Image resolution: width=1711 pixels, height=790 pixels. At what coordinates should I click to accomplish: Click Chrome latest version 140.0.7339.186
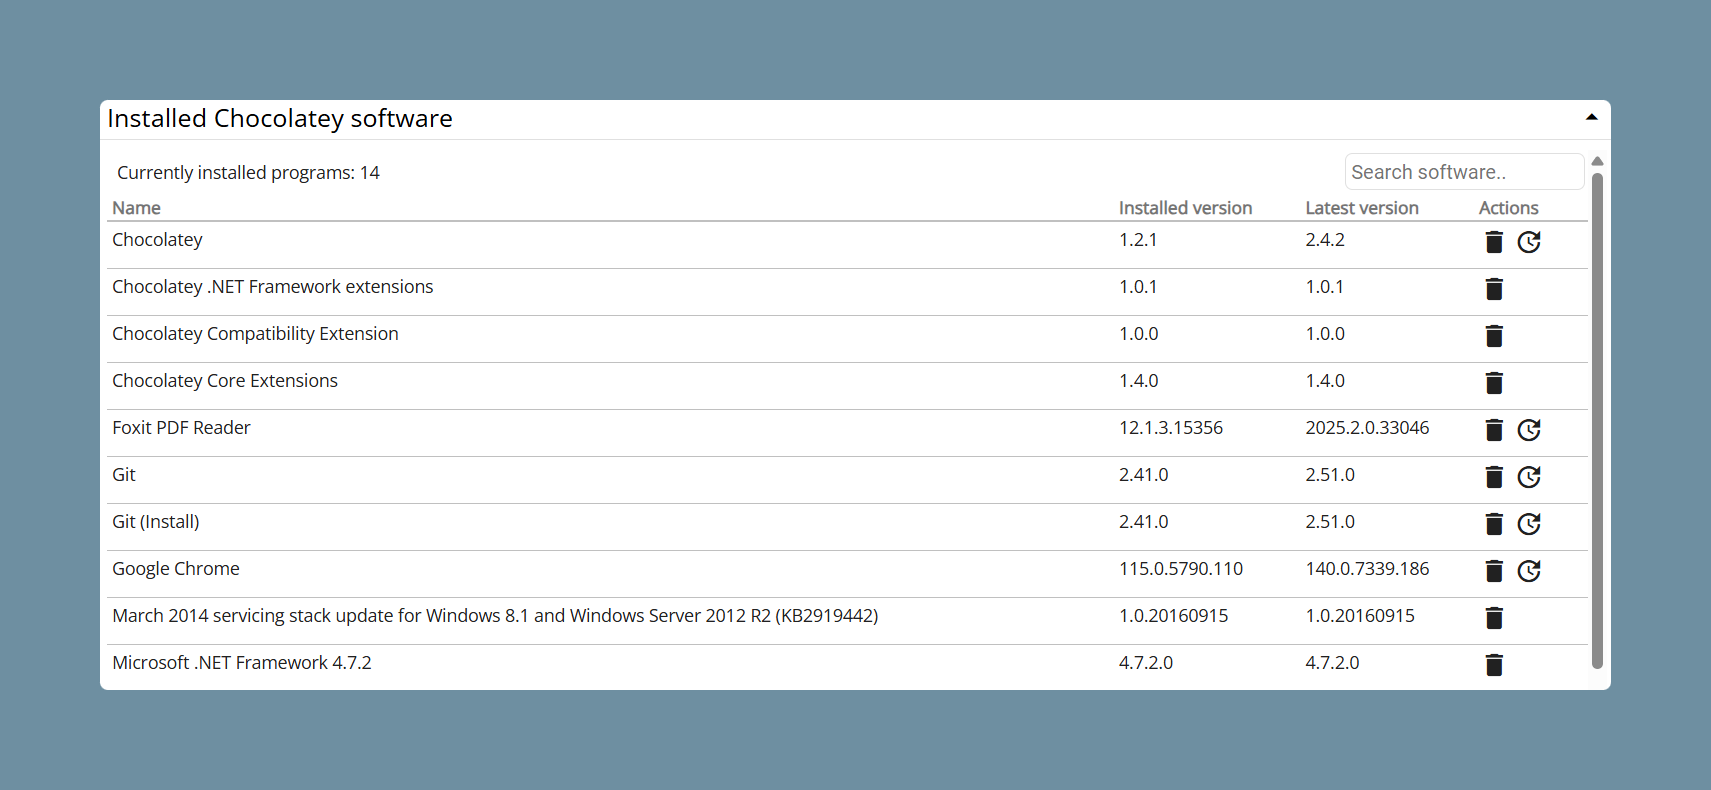pos(1367,569)
